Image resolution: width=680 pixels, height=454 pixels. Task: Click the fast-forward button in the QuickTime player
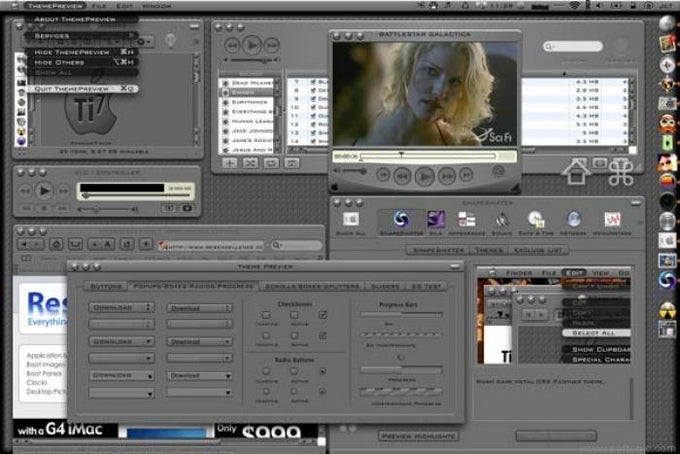(x=447, y=176)
